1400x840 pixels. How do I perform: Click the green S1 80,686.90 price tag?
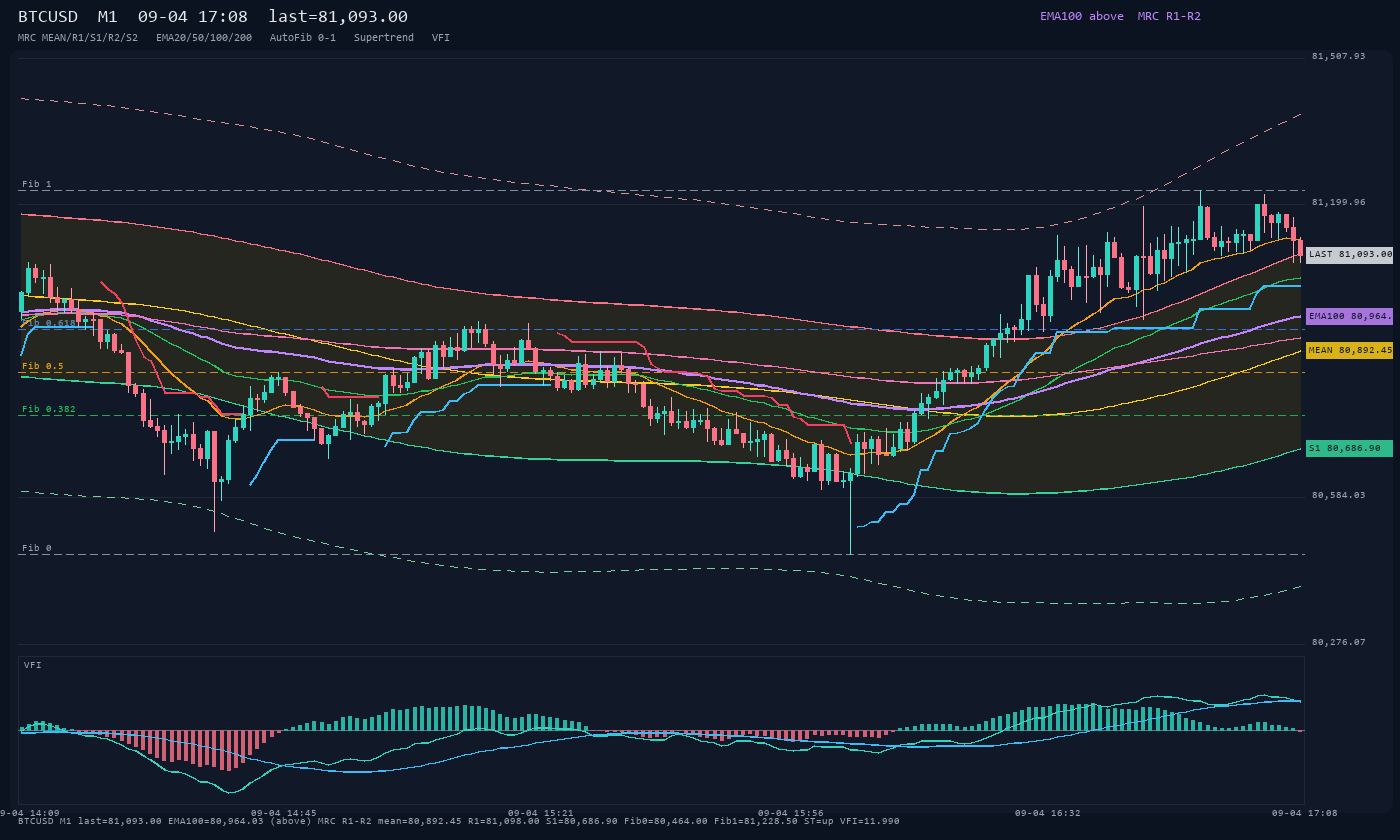tap(1350, 448)
